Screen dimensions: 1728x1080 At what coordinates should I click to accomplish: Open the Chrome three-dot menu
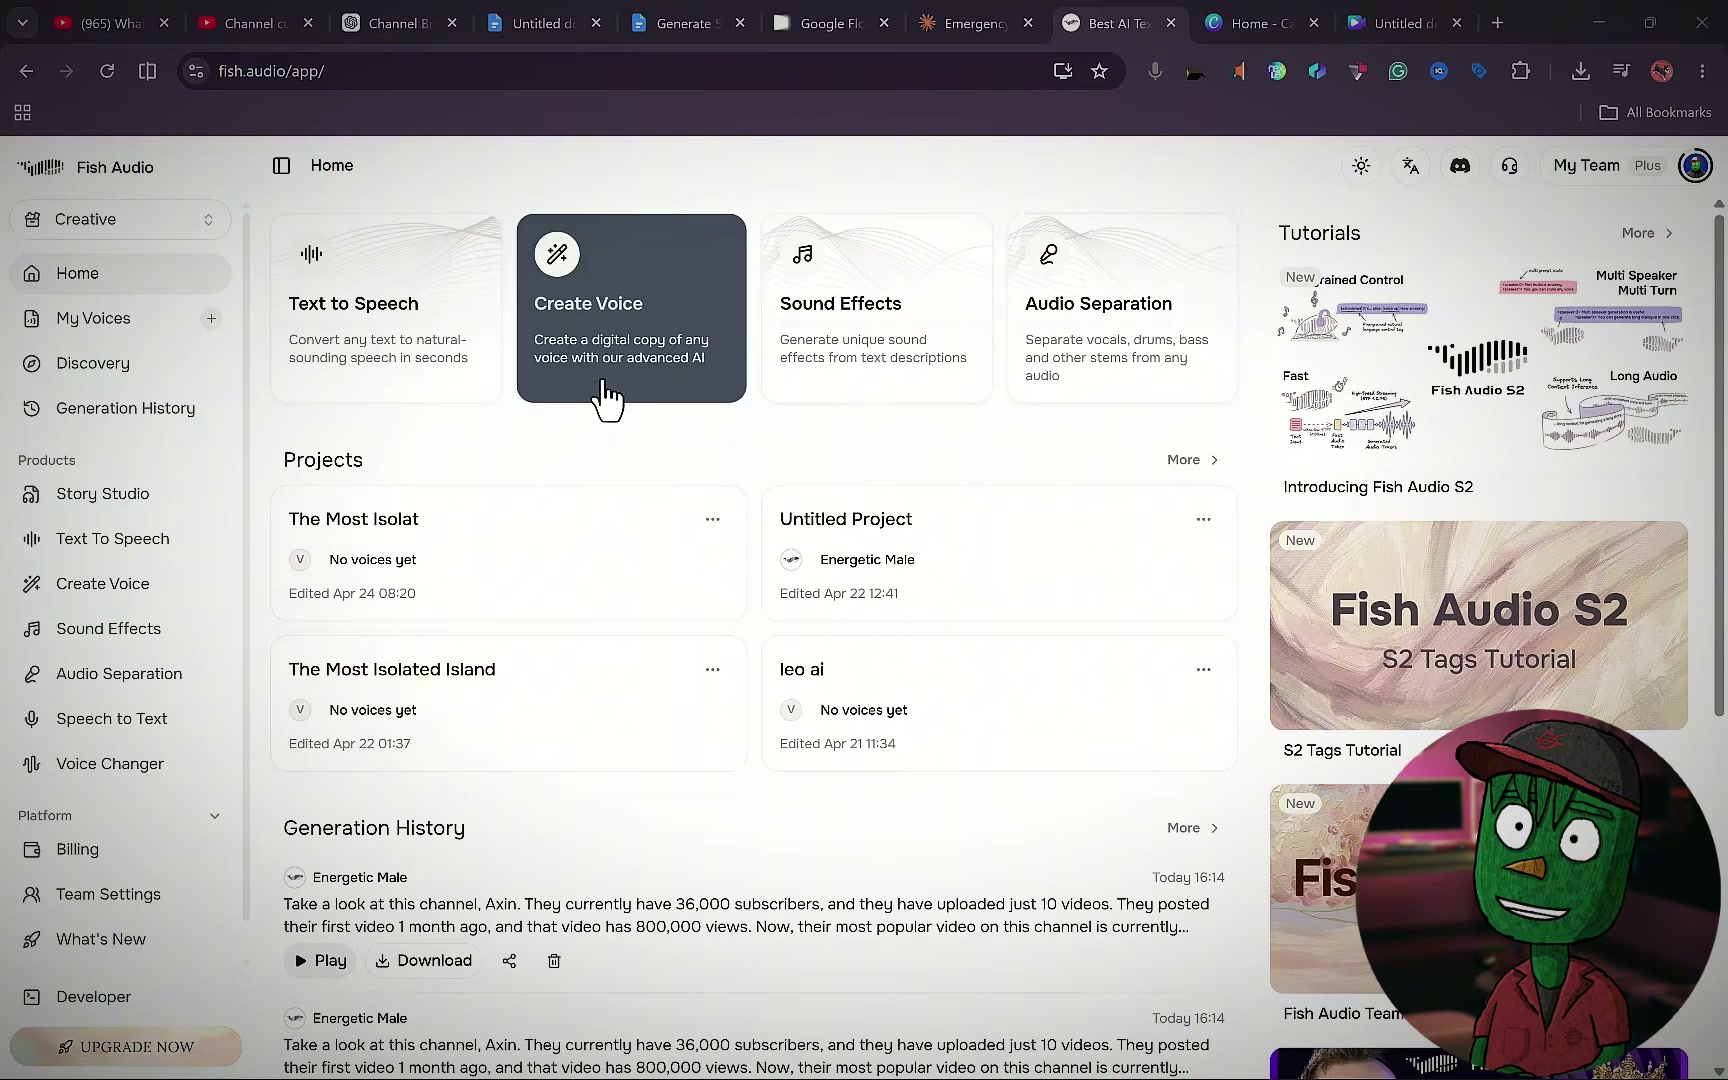tap(1702, 71)
